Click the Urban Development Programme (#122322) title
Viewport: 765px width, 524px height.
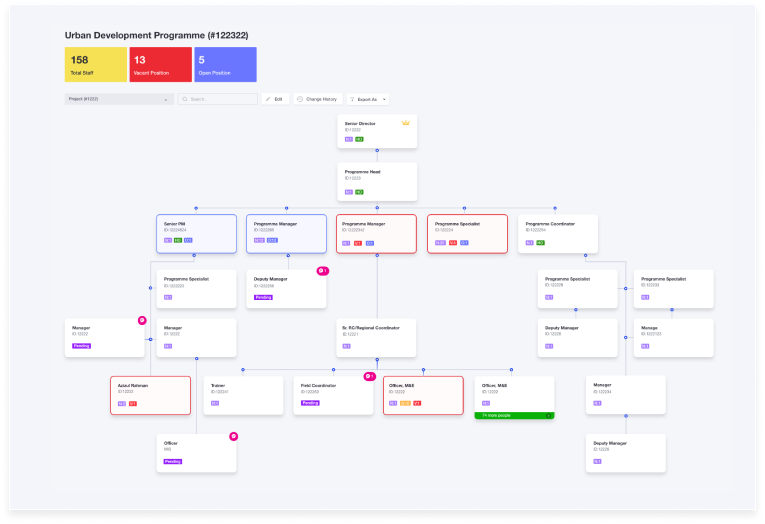157,35
